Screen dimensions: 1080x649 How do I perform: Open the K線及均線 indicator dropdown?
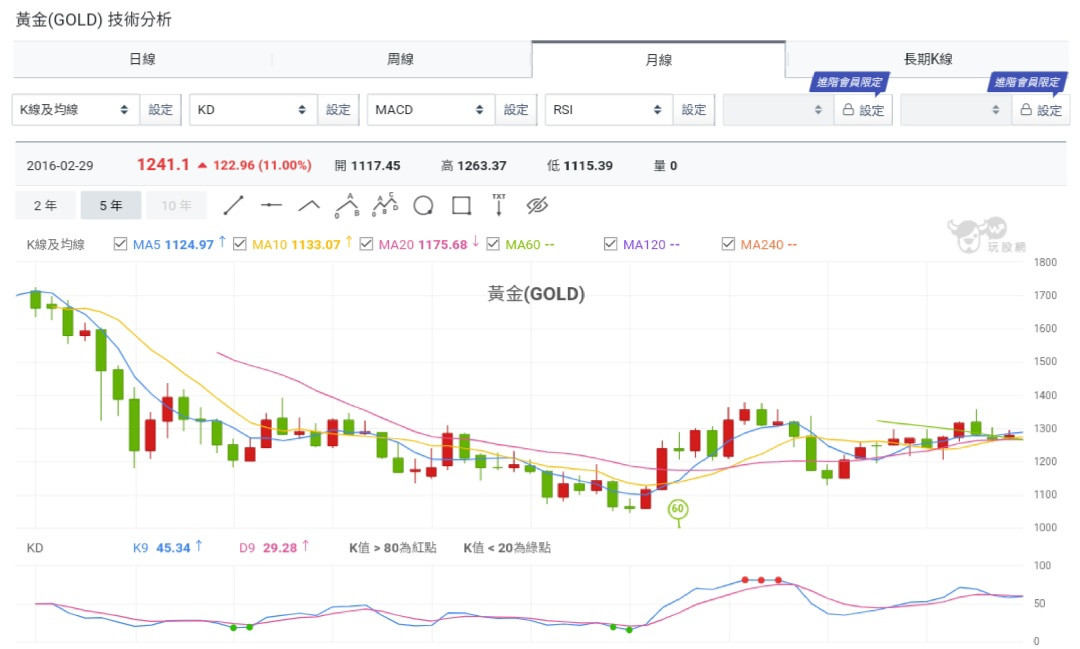[x=75, y=110]
